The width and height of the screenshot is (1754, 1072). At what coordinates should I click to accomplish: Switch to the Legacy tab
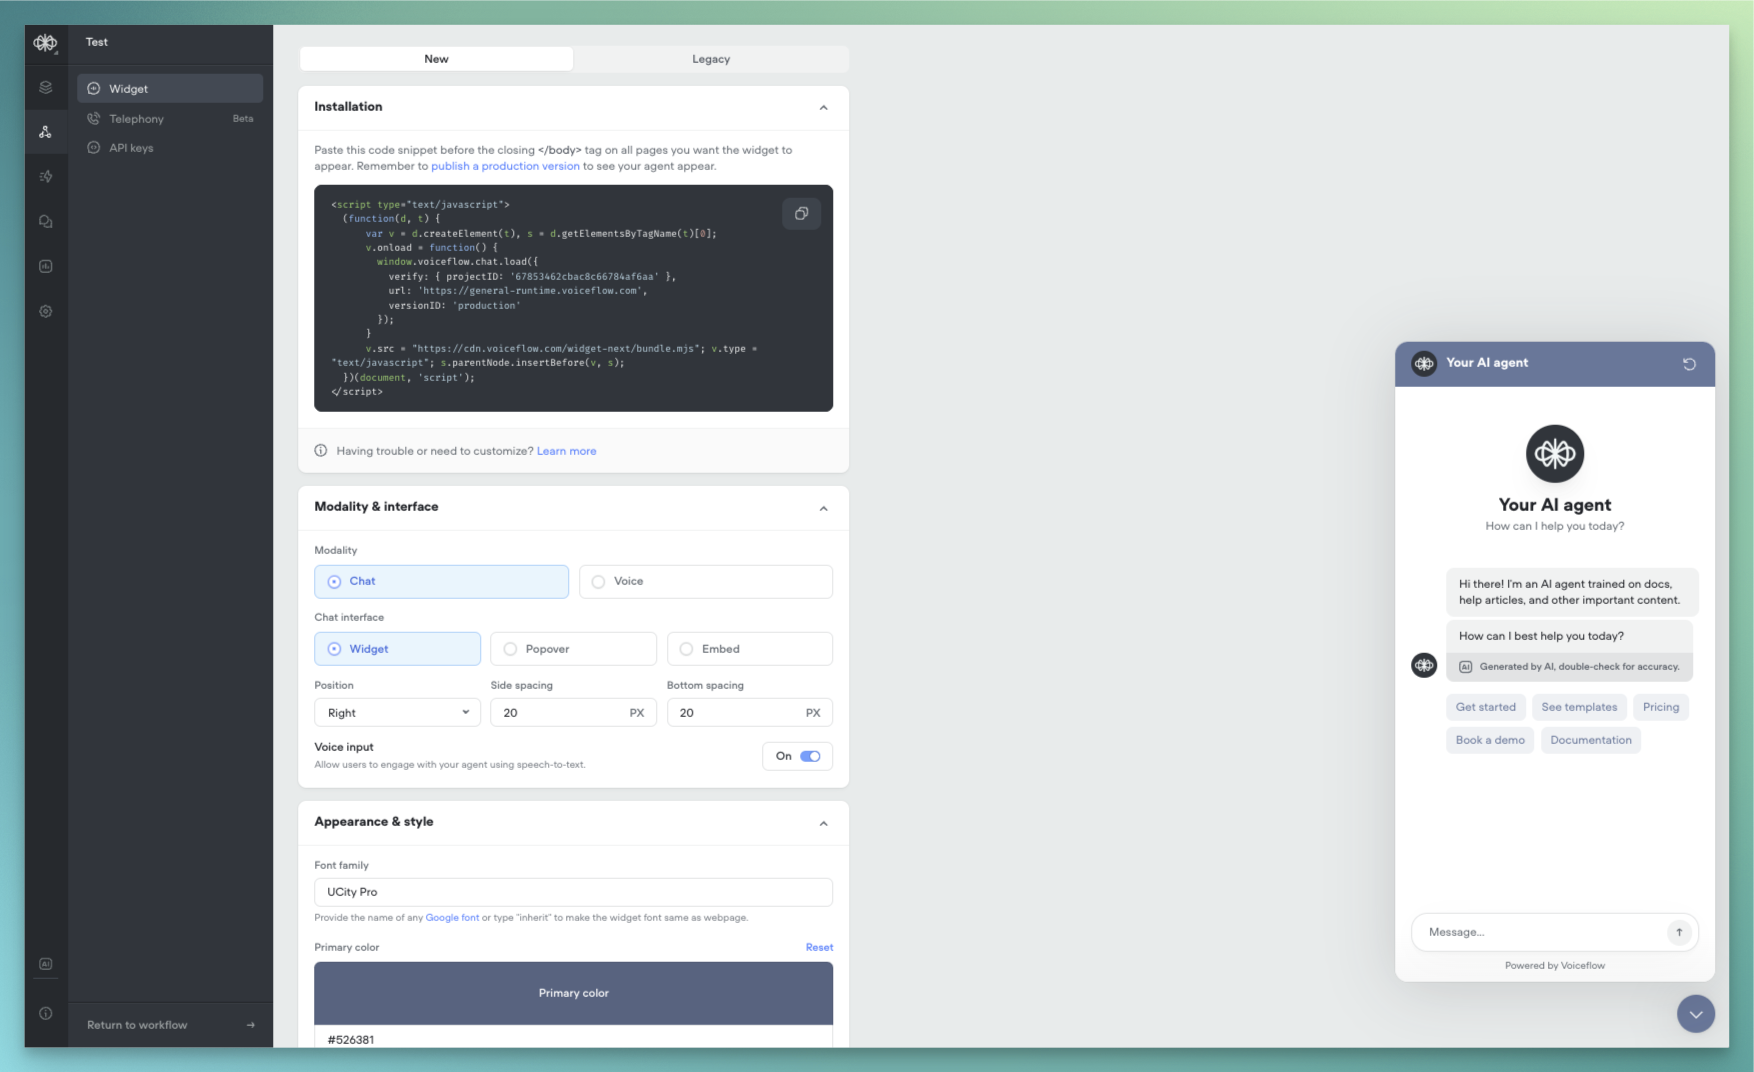coord(710,58)
